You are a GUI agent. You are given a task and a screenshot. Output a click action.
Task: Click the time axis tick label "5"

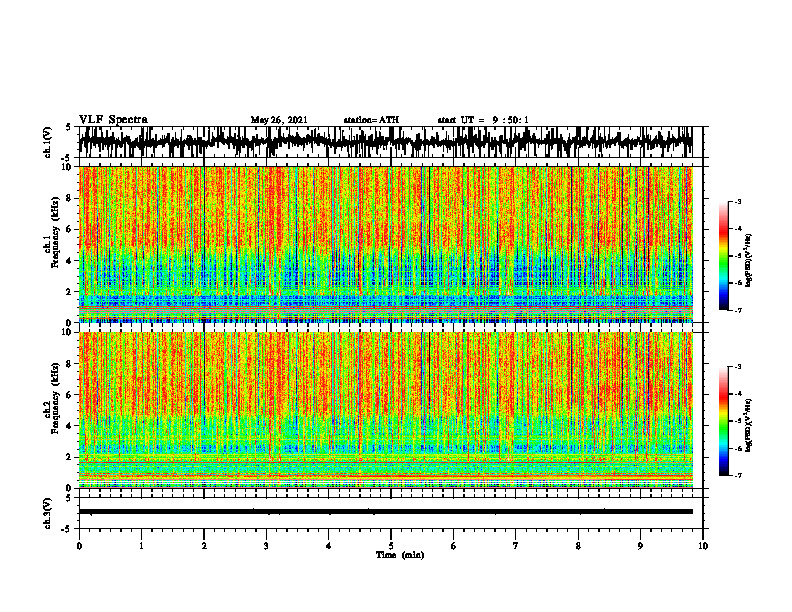pos(391,546)
